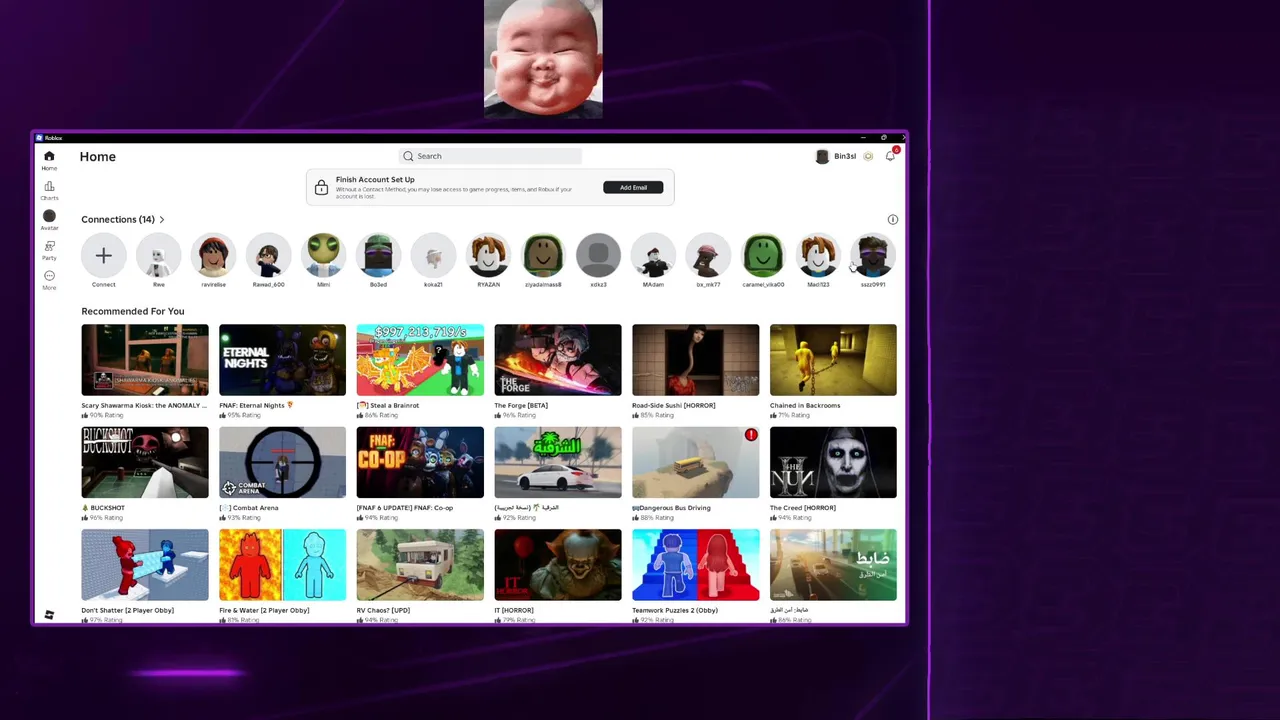Viewport: 1280px width, 720px height.
Task: Open connection Bo3ed's avatar
Action: [x=378, y=256]
